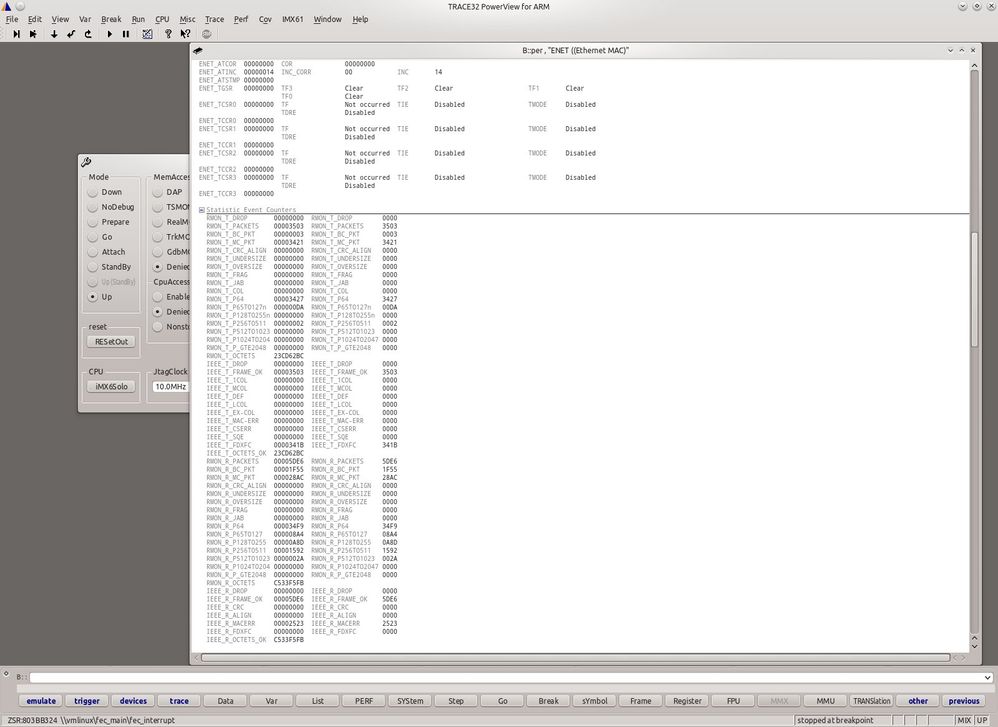Select the Up mode radio button
Screen dimensions: 998x727
pyautogui.click(x=93, y=297)
